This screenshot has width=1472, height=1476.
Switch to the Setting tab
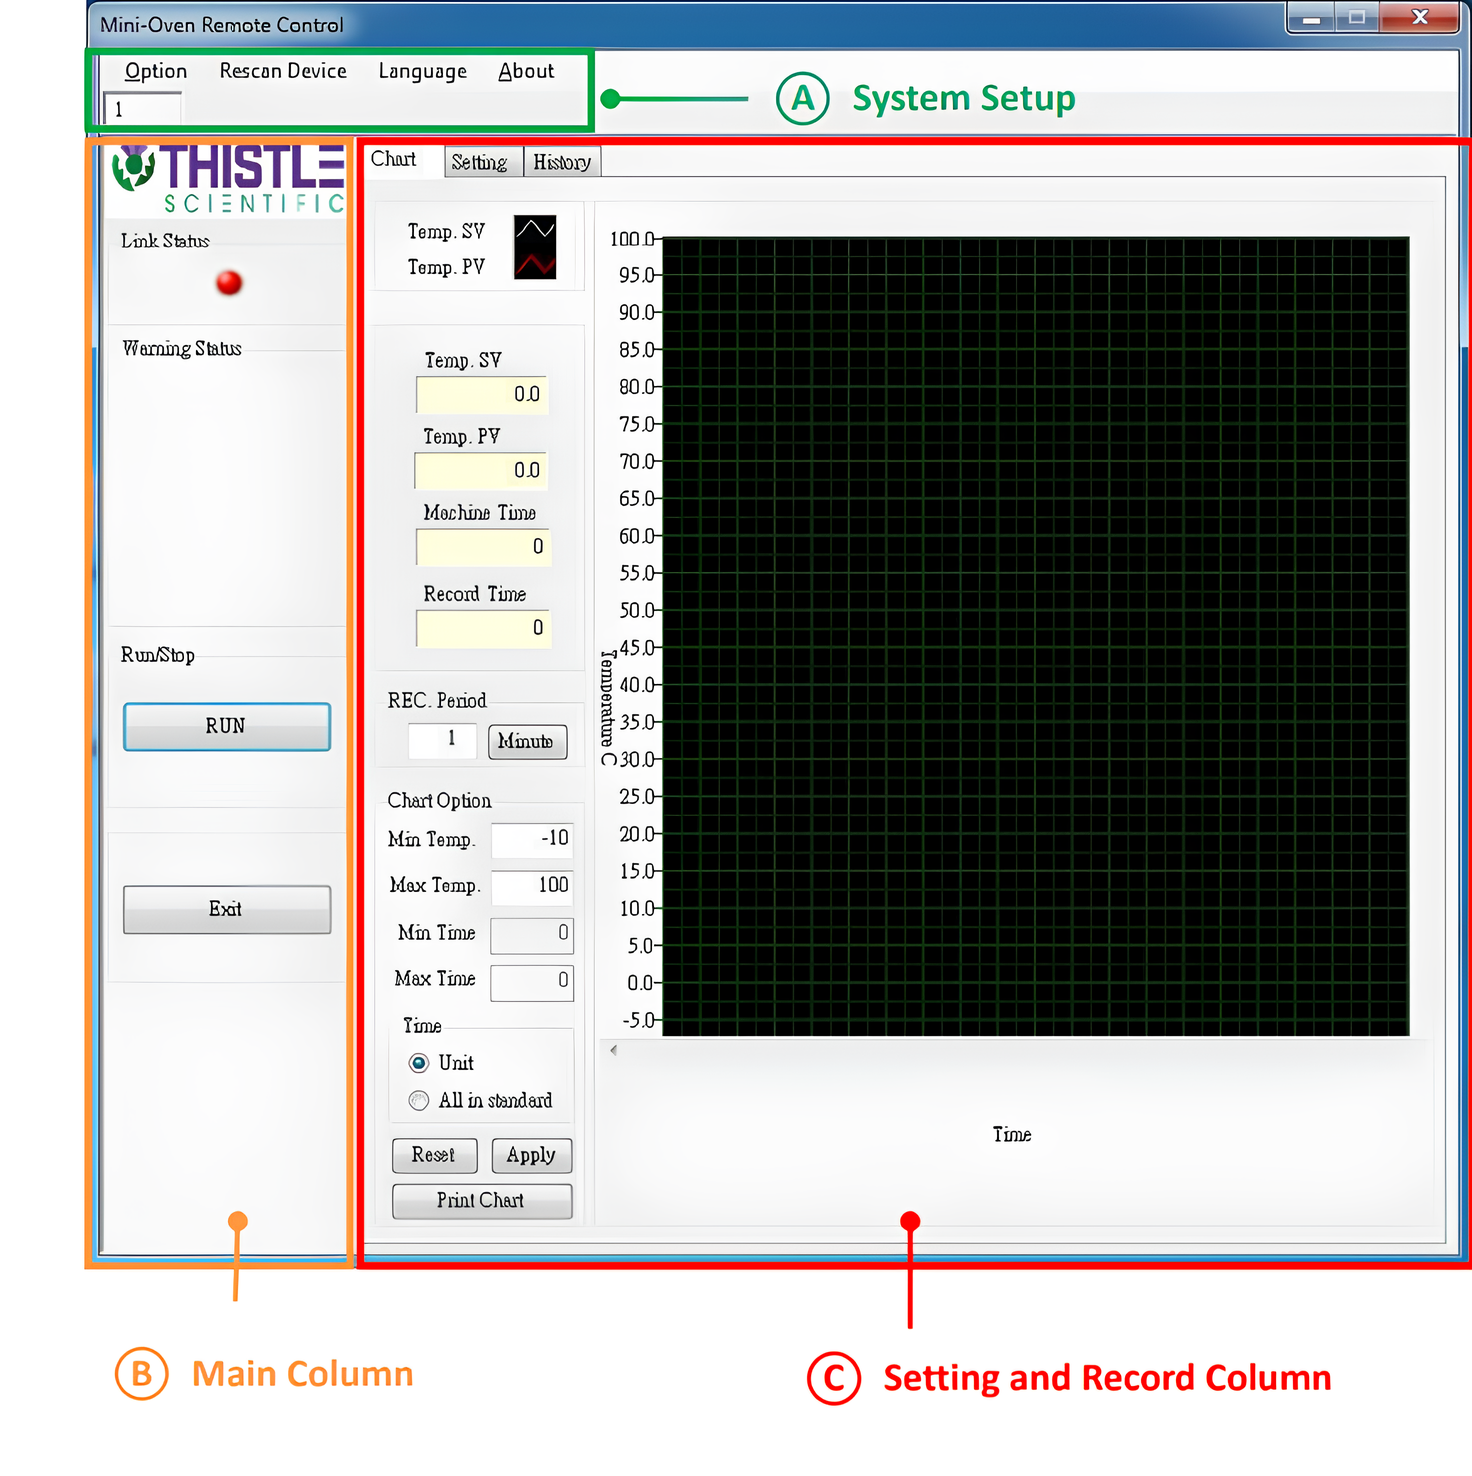tap(479, 162)
